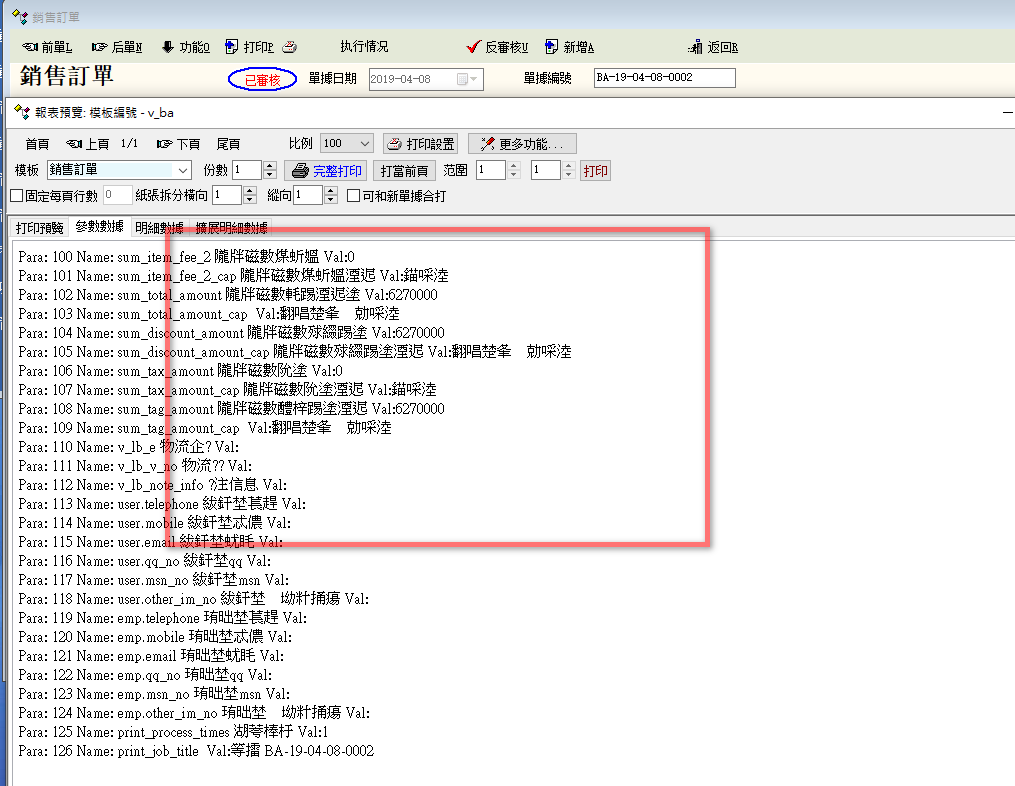Open the 模板 template dropdown
This screenshot has height=786, width=1015.
[182, 171]
